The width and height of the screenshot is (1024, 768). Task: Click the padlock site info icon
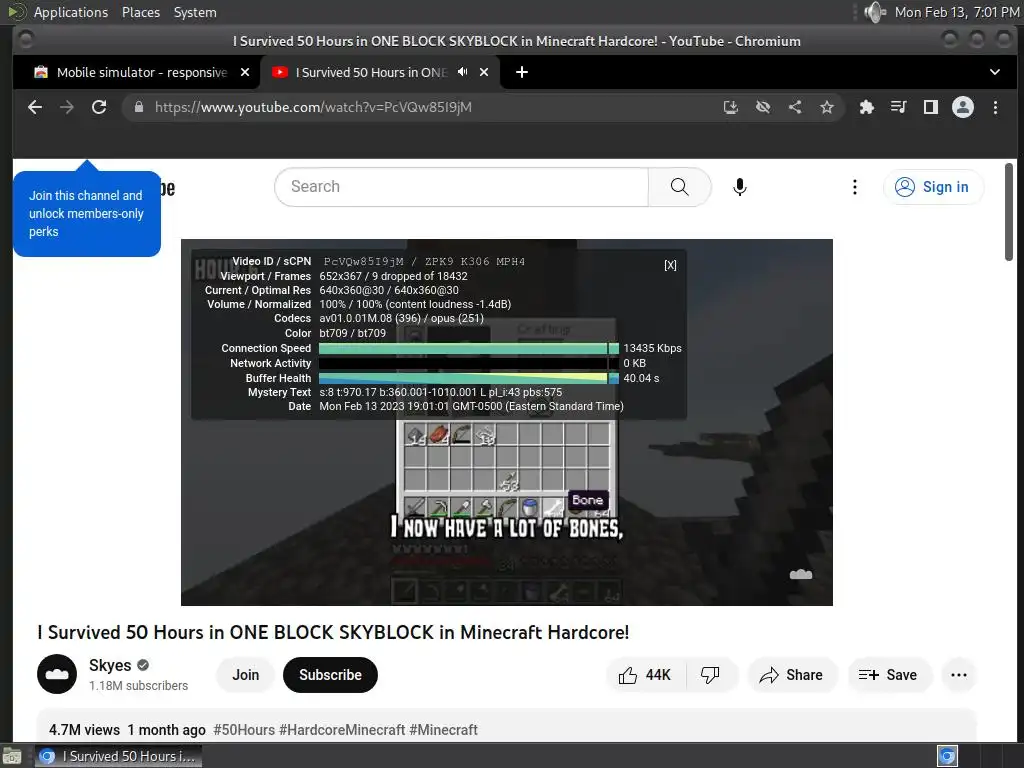(x=138, y=107)
